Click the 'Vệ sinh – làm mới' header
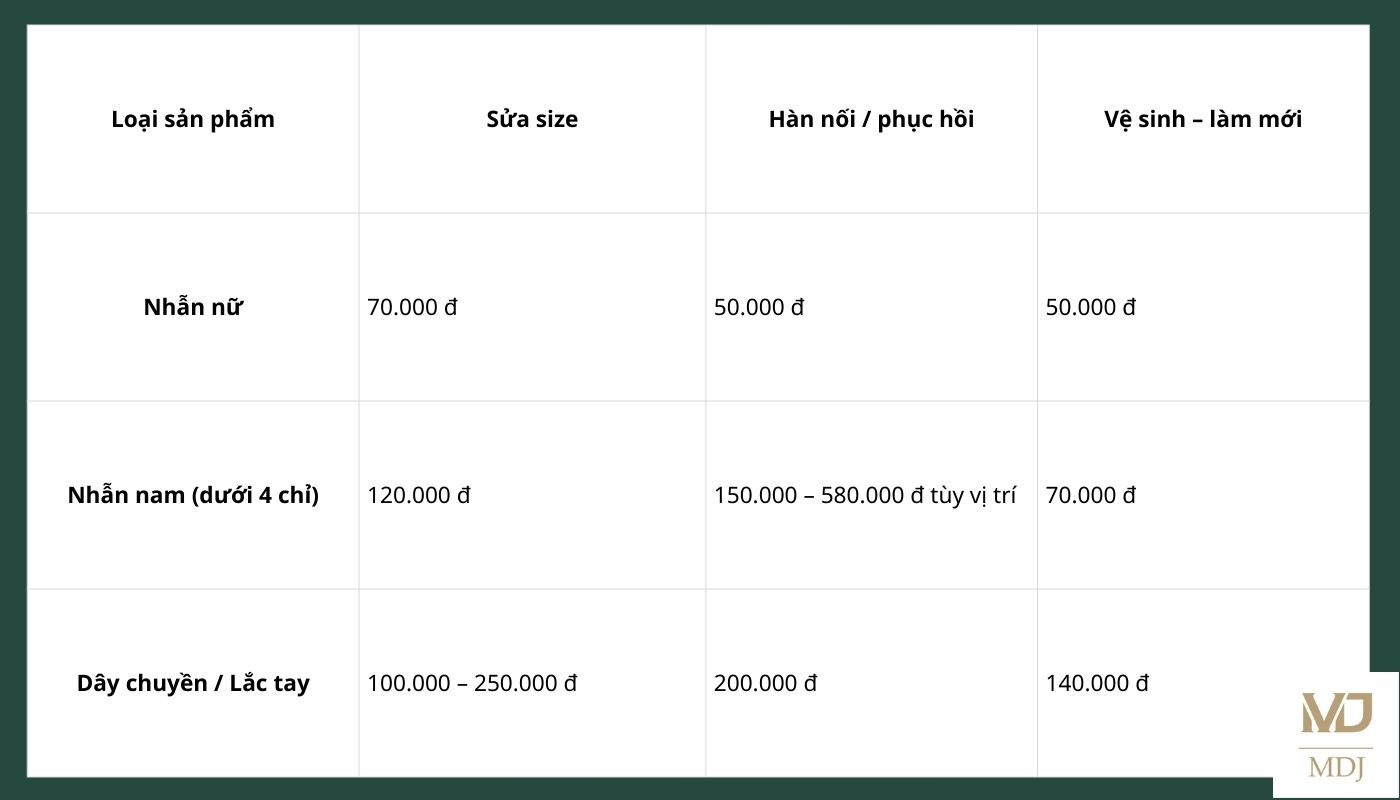1400x800 pixels. pos(1203,119)
